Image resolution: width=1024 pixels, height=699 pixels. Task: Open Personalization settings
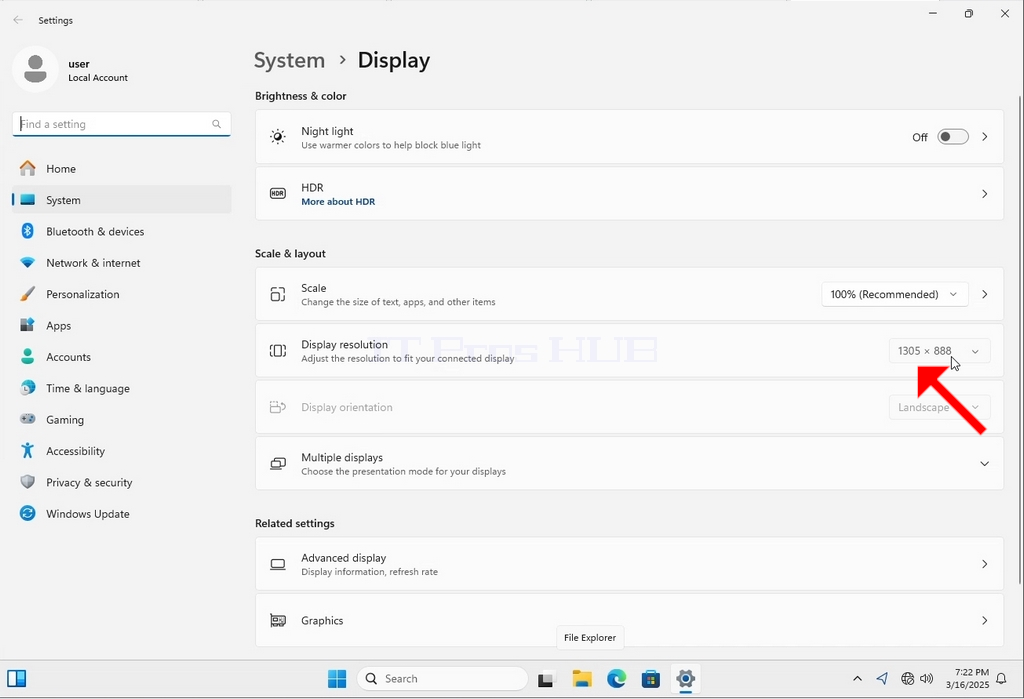click(x=121, y=294)
